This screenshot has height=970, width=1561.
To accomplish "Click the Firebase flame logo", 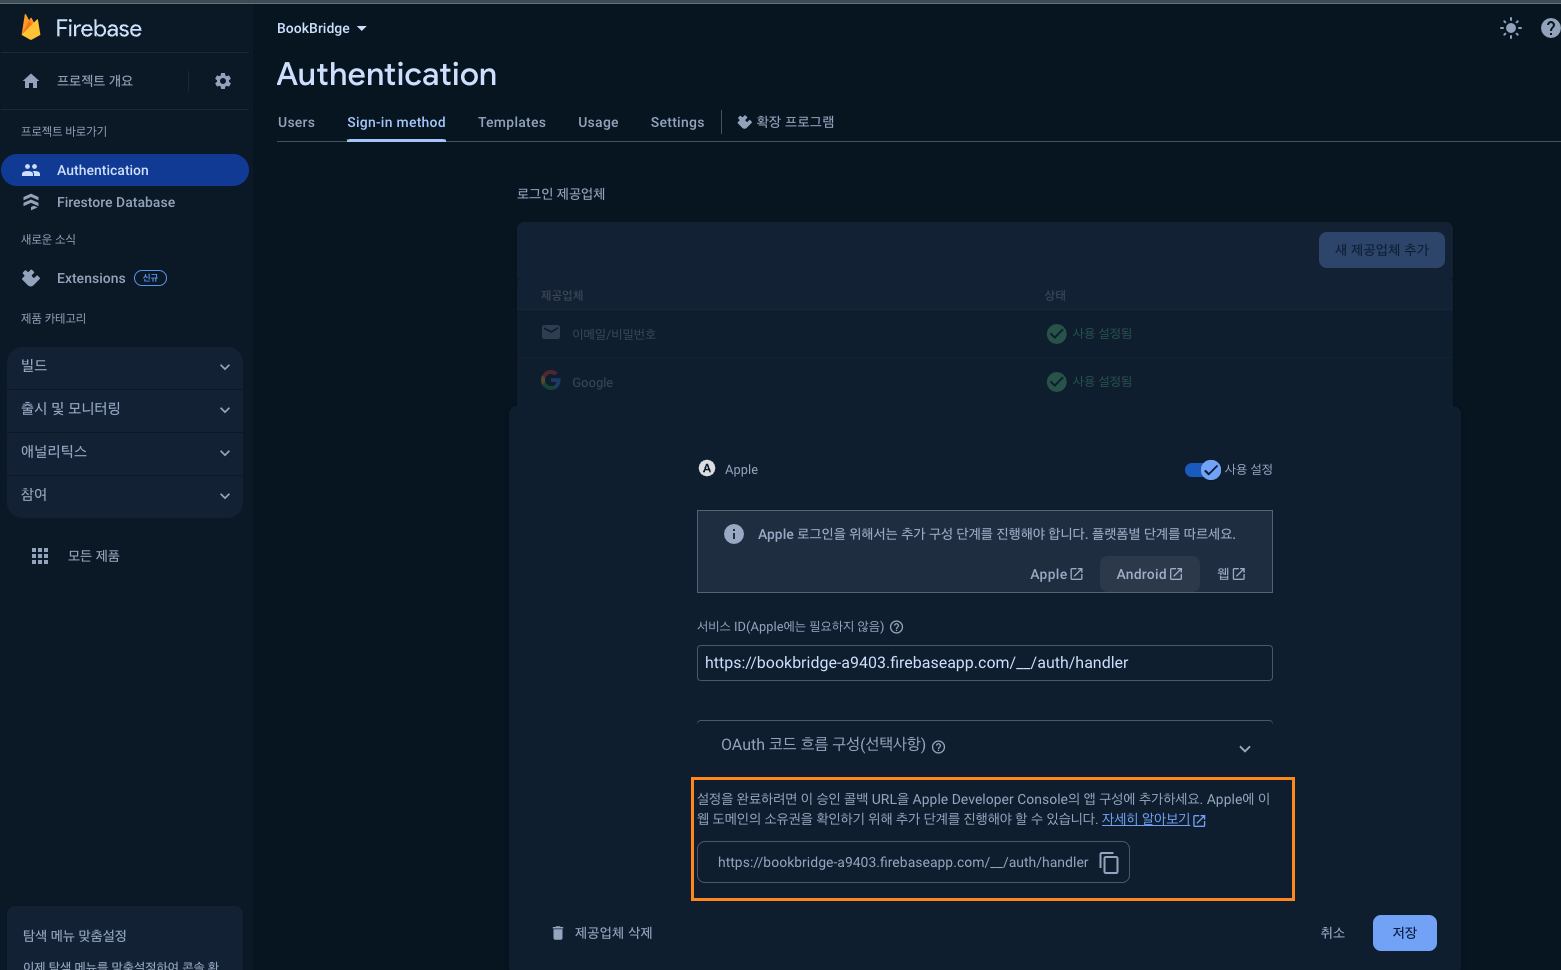I will pos(31,28).
